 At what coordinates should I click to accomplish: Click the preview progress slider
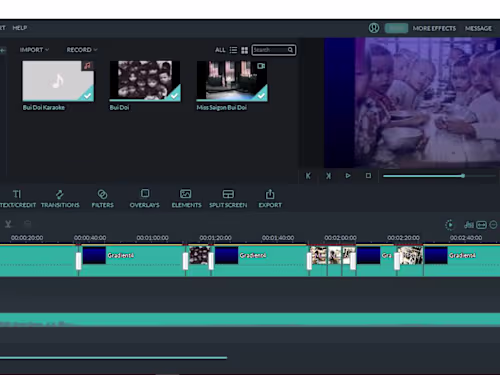click(x=439, y=176)
